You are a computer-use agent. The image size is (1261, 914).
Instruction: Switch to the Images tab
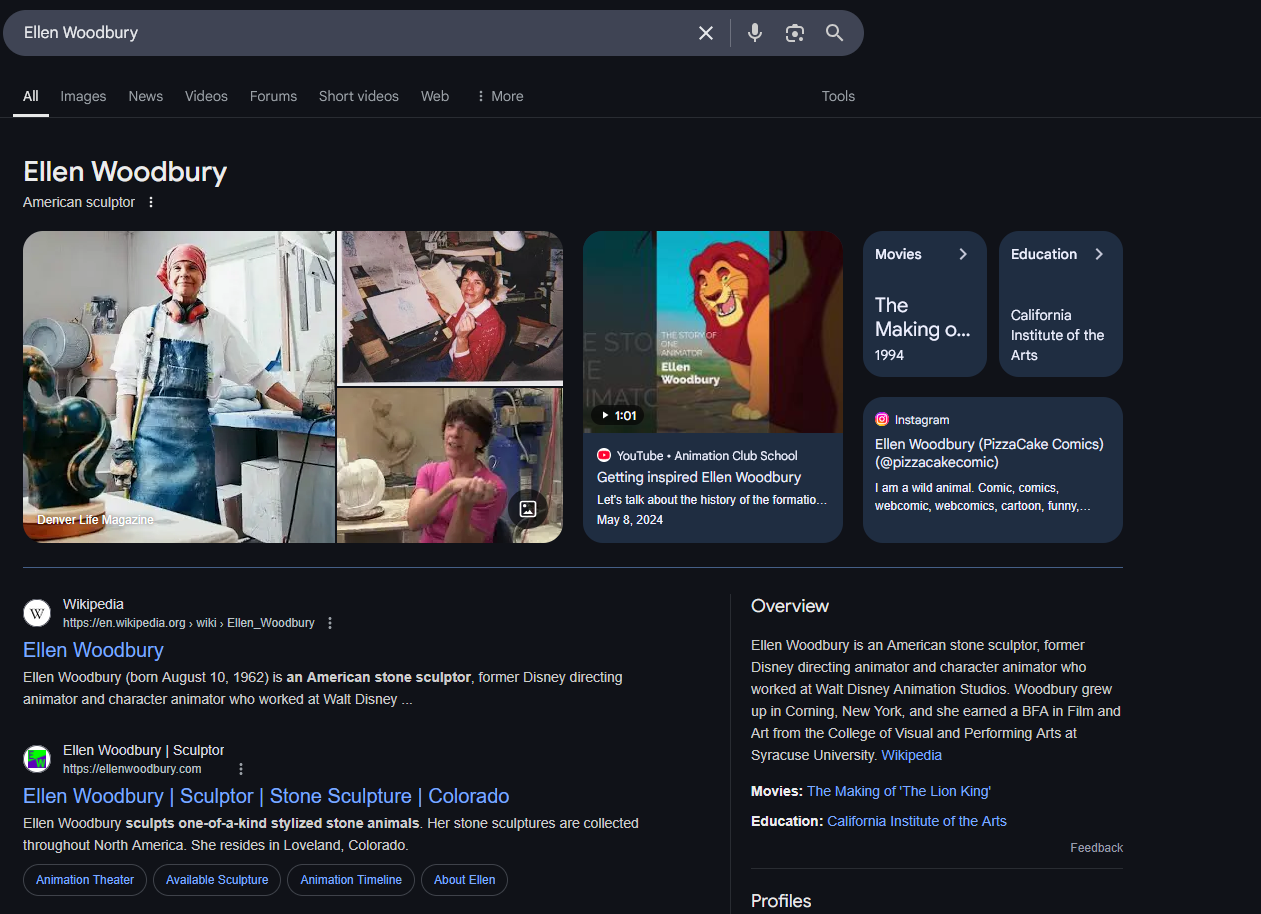point(83,96)
